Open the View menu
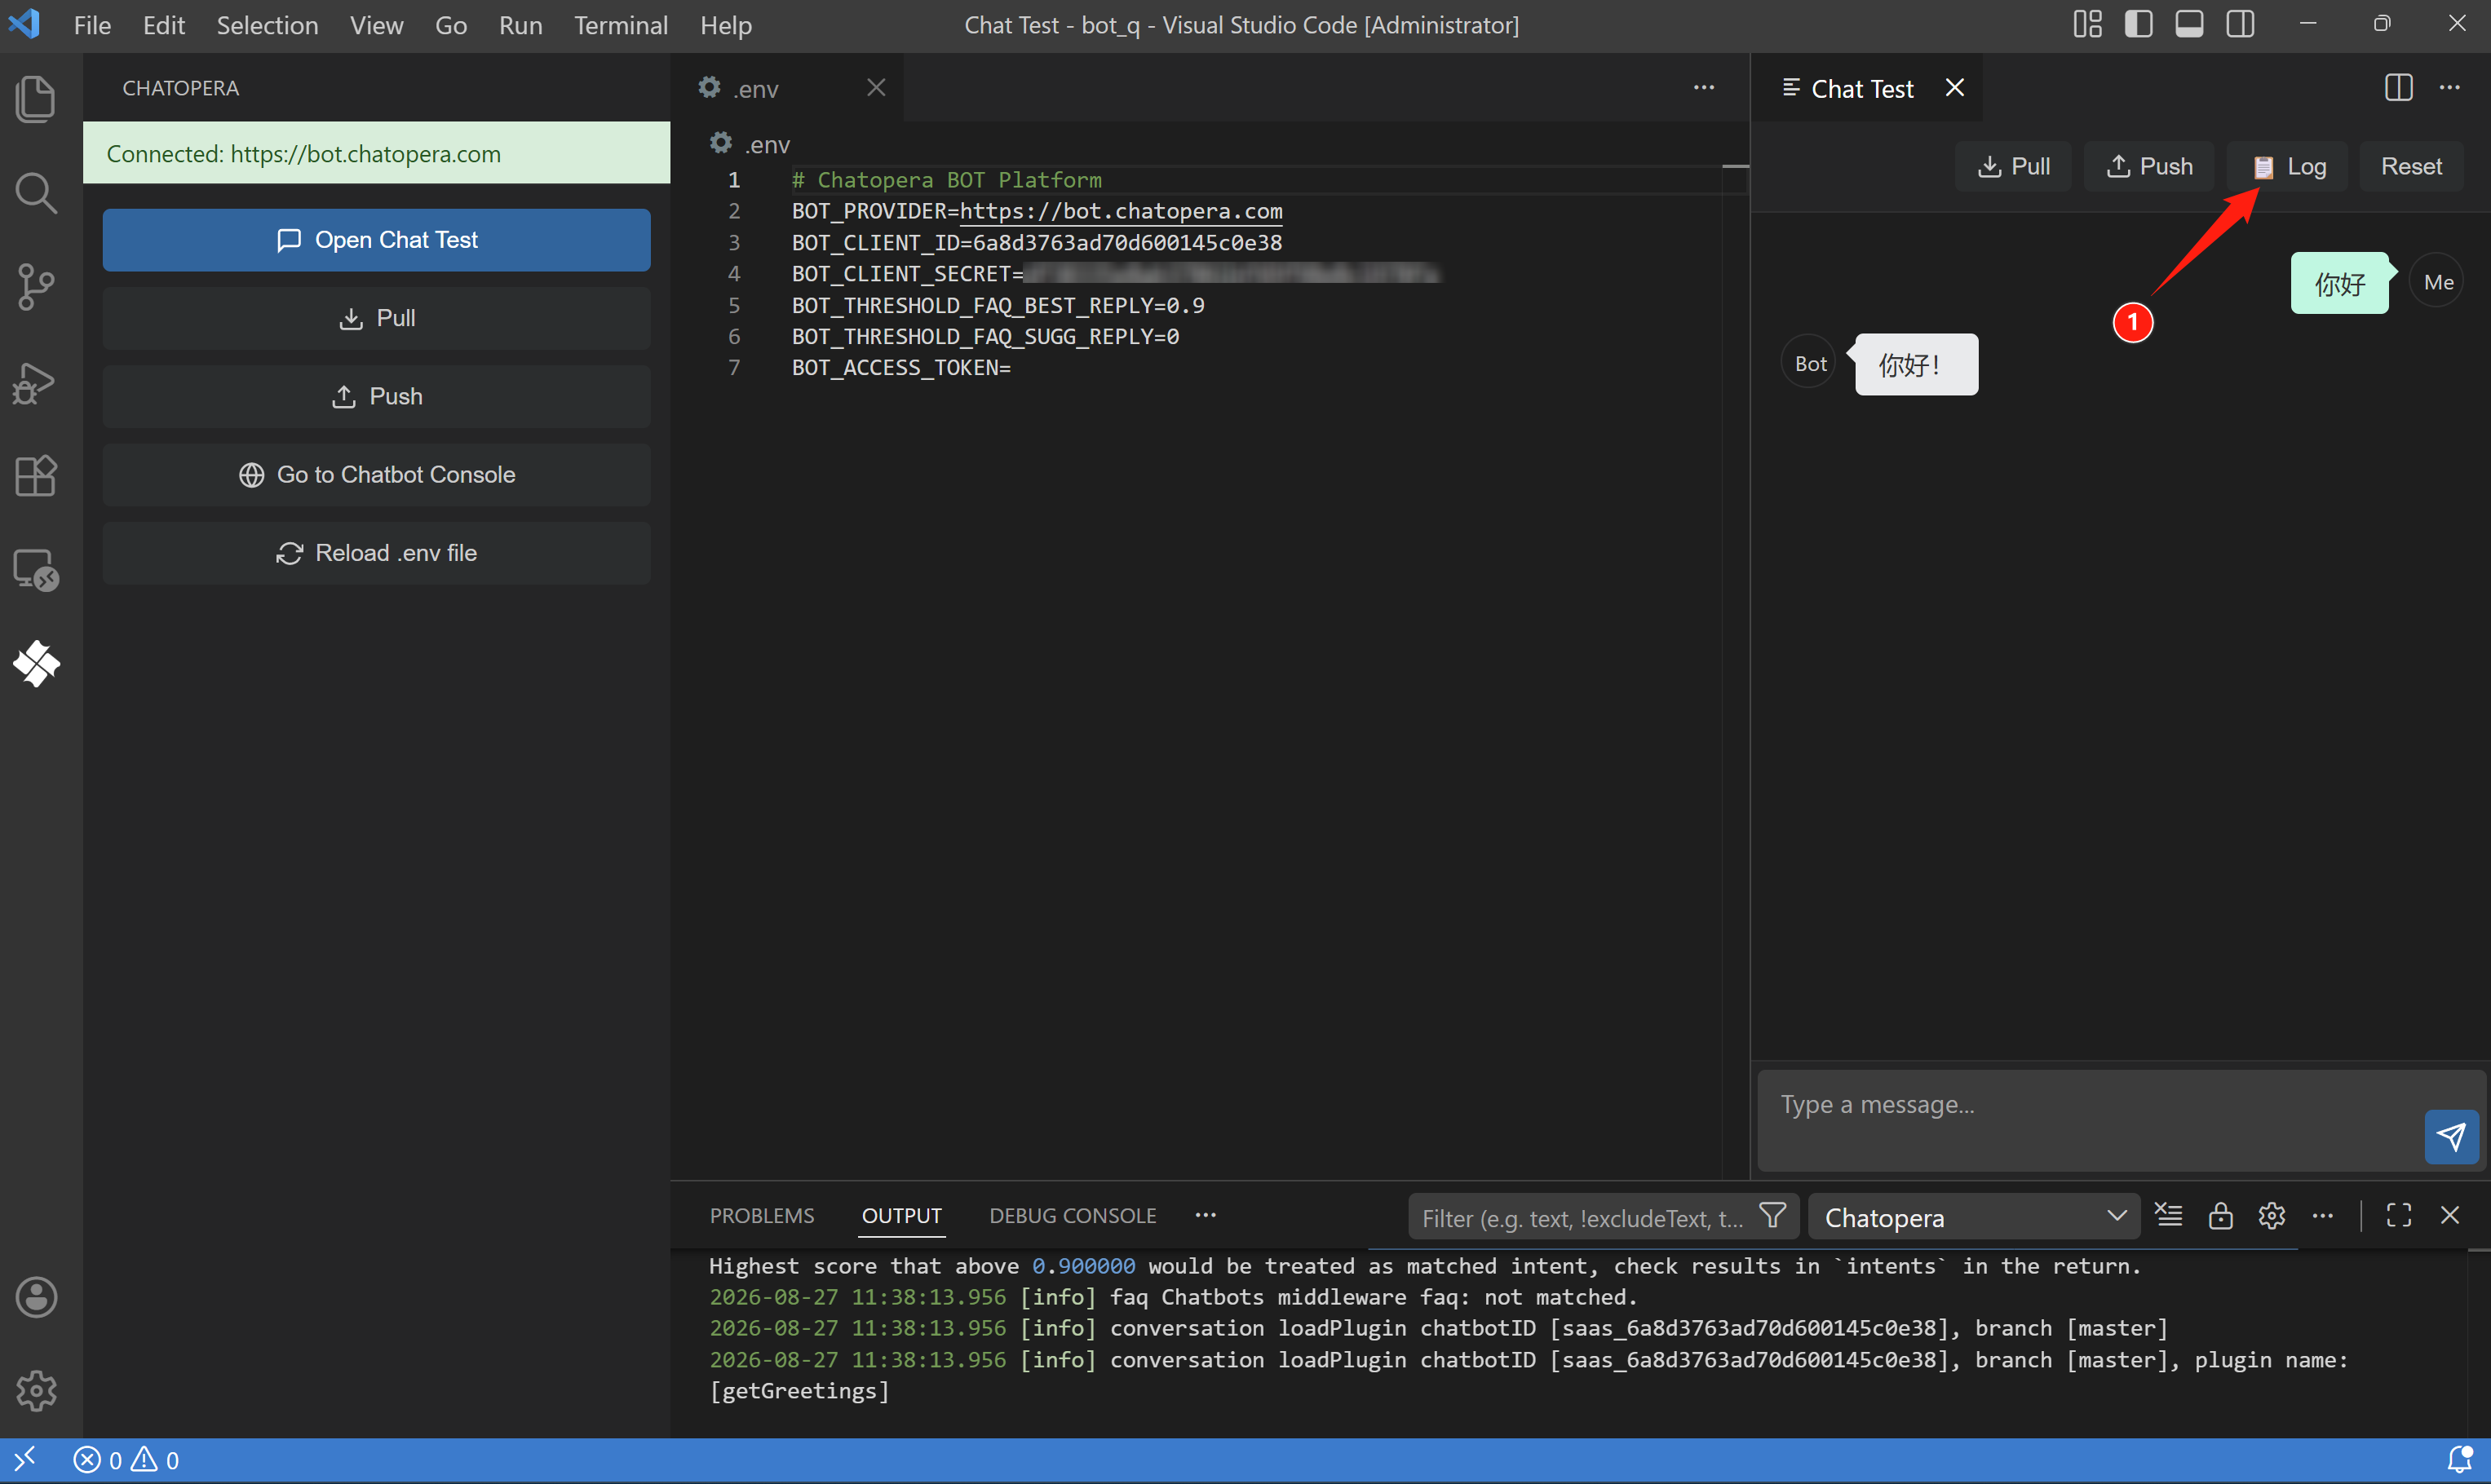The image size is (2491, 1484). click(376, 25)
